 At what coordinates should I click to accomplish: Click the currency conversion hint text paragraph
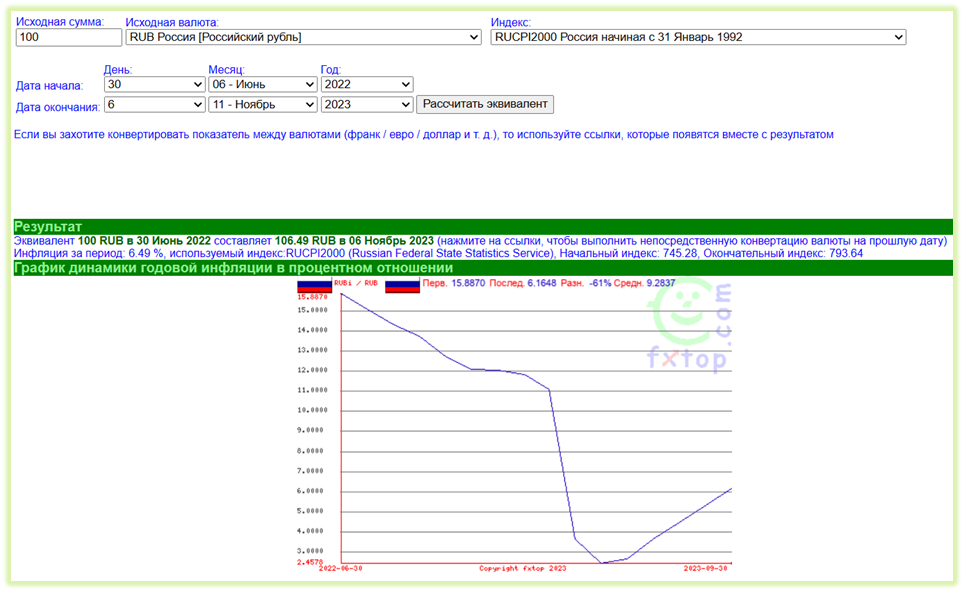point(424,135)
